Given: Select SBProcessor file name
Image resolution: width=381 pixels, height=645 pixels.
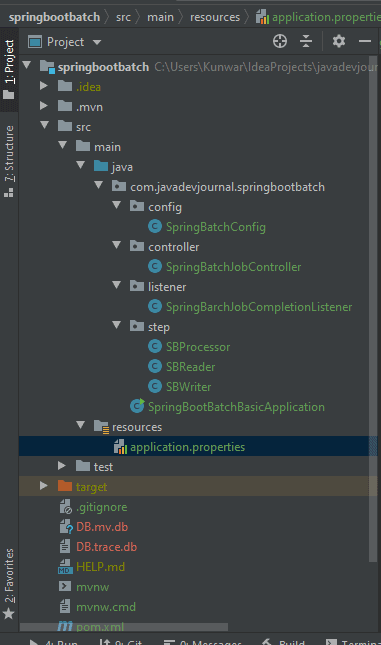Looking at the screenshot, I should (198, 346).
